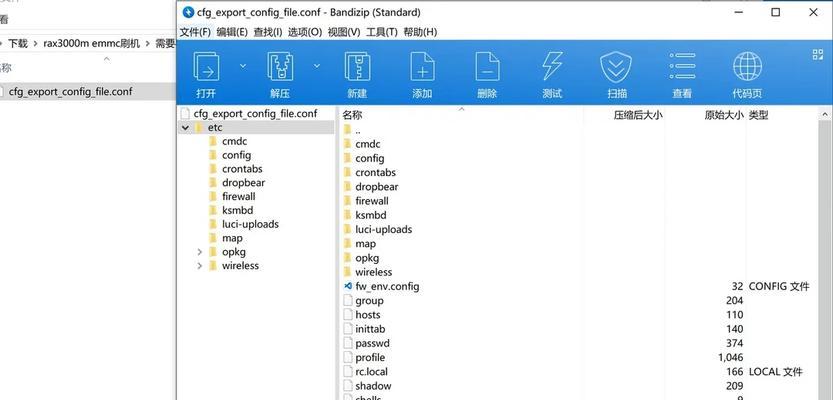Select dropbear folder in left tree

[243, 183]
